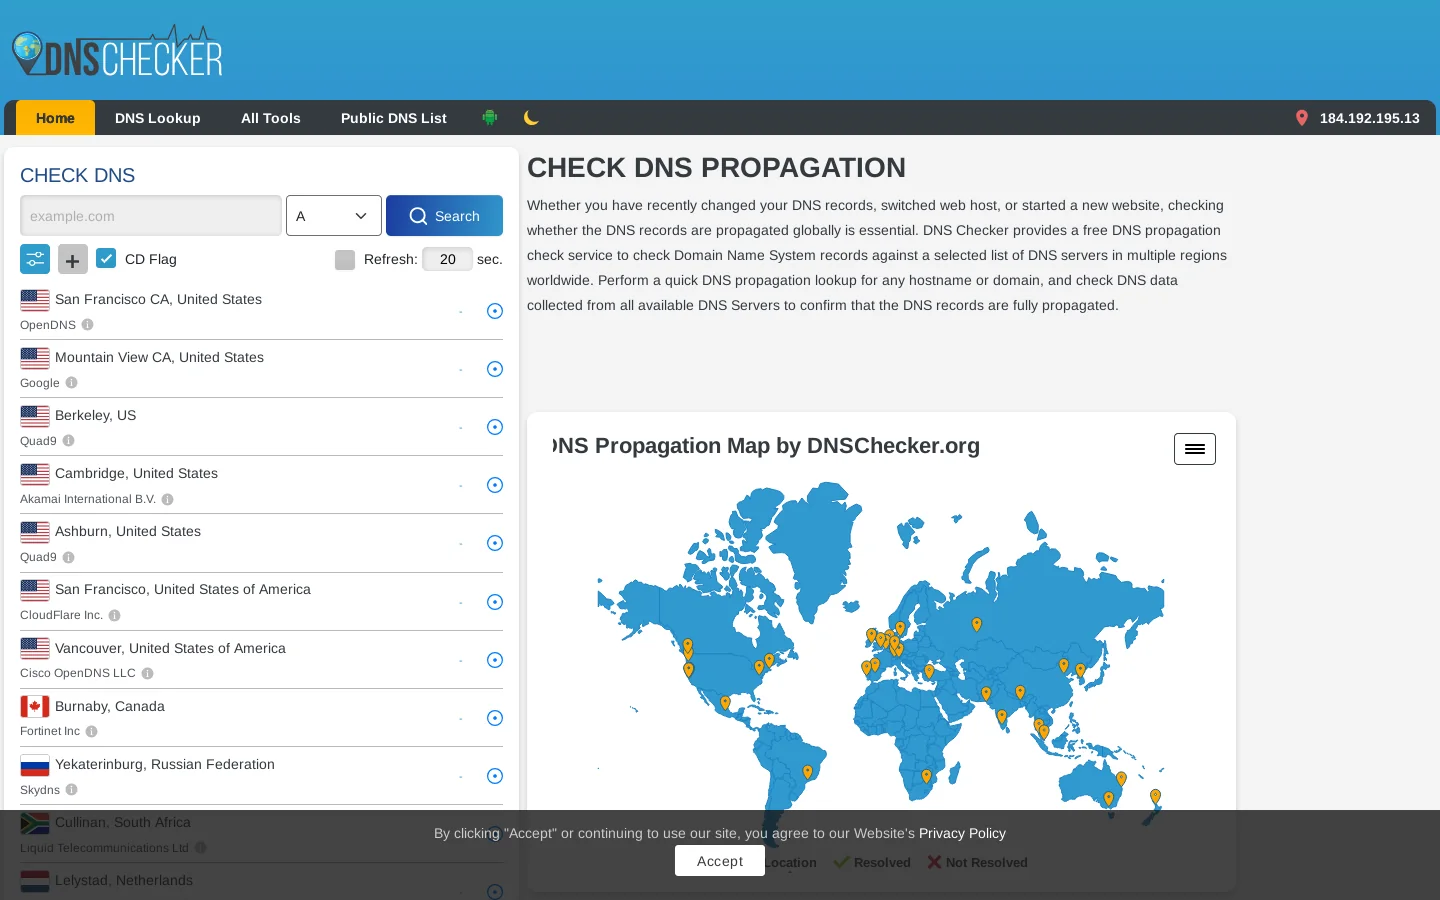Recheck Yekaterinburg Skydns server icon
The image size is (1440, 900).
(x=495, y=776)
